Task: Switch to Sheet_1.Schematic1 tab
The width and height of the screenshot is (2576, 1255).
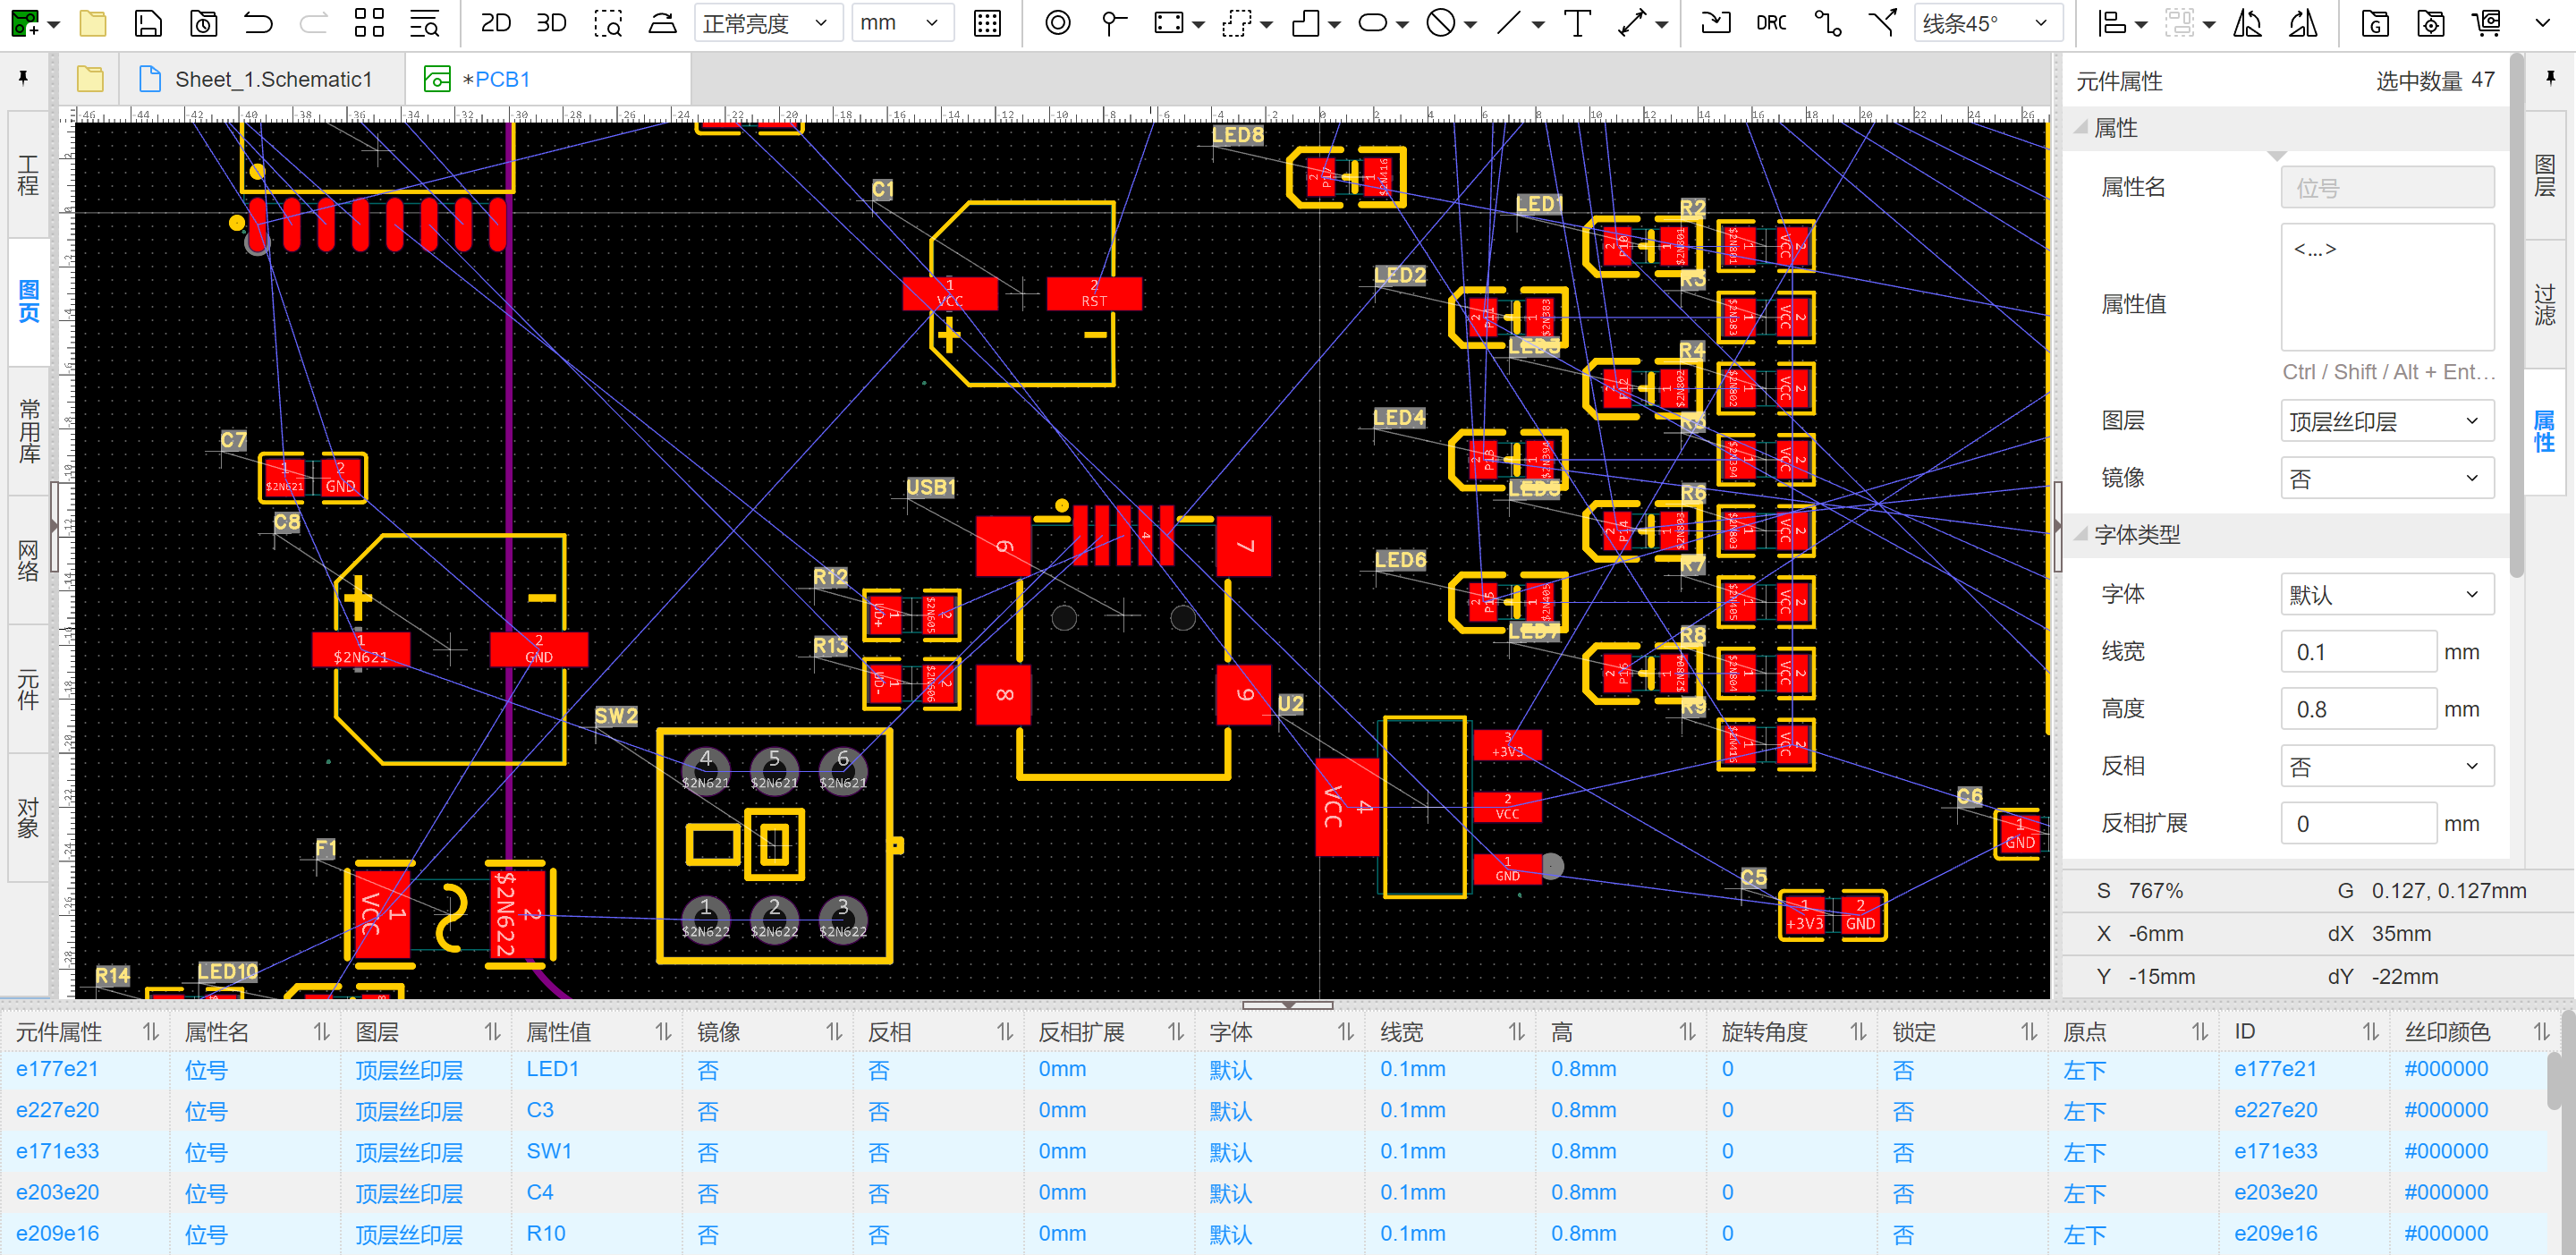Action: [x=262, y=79]
